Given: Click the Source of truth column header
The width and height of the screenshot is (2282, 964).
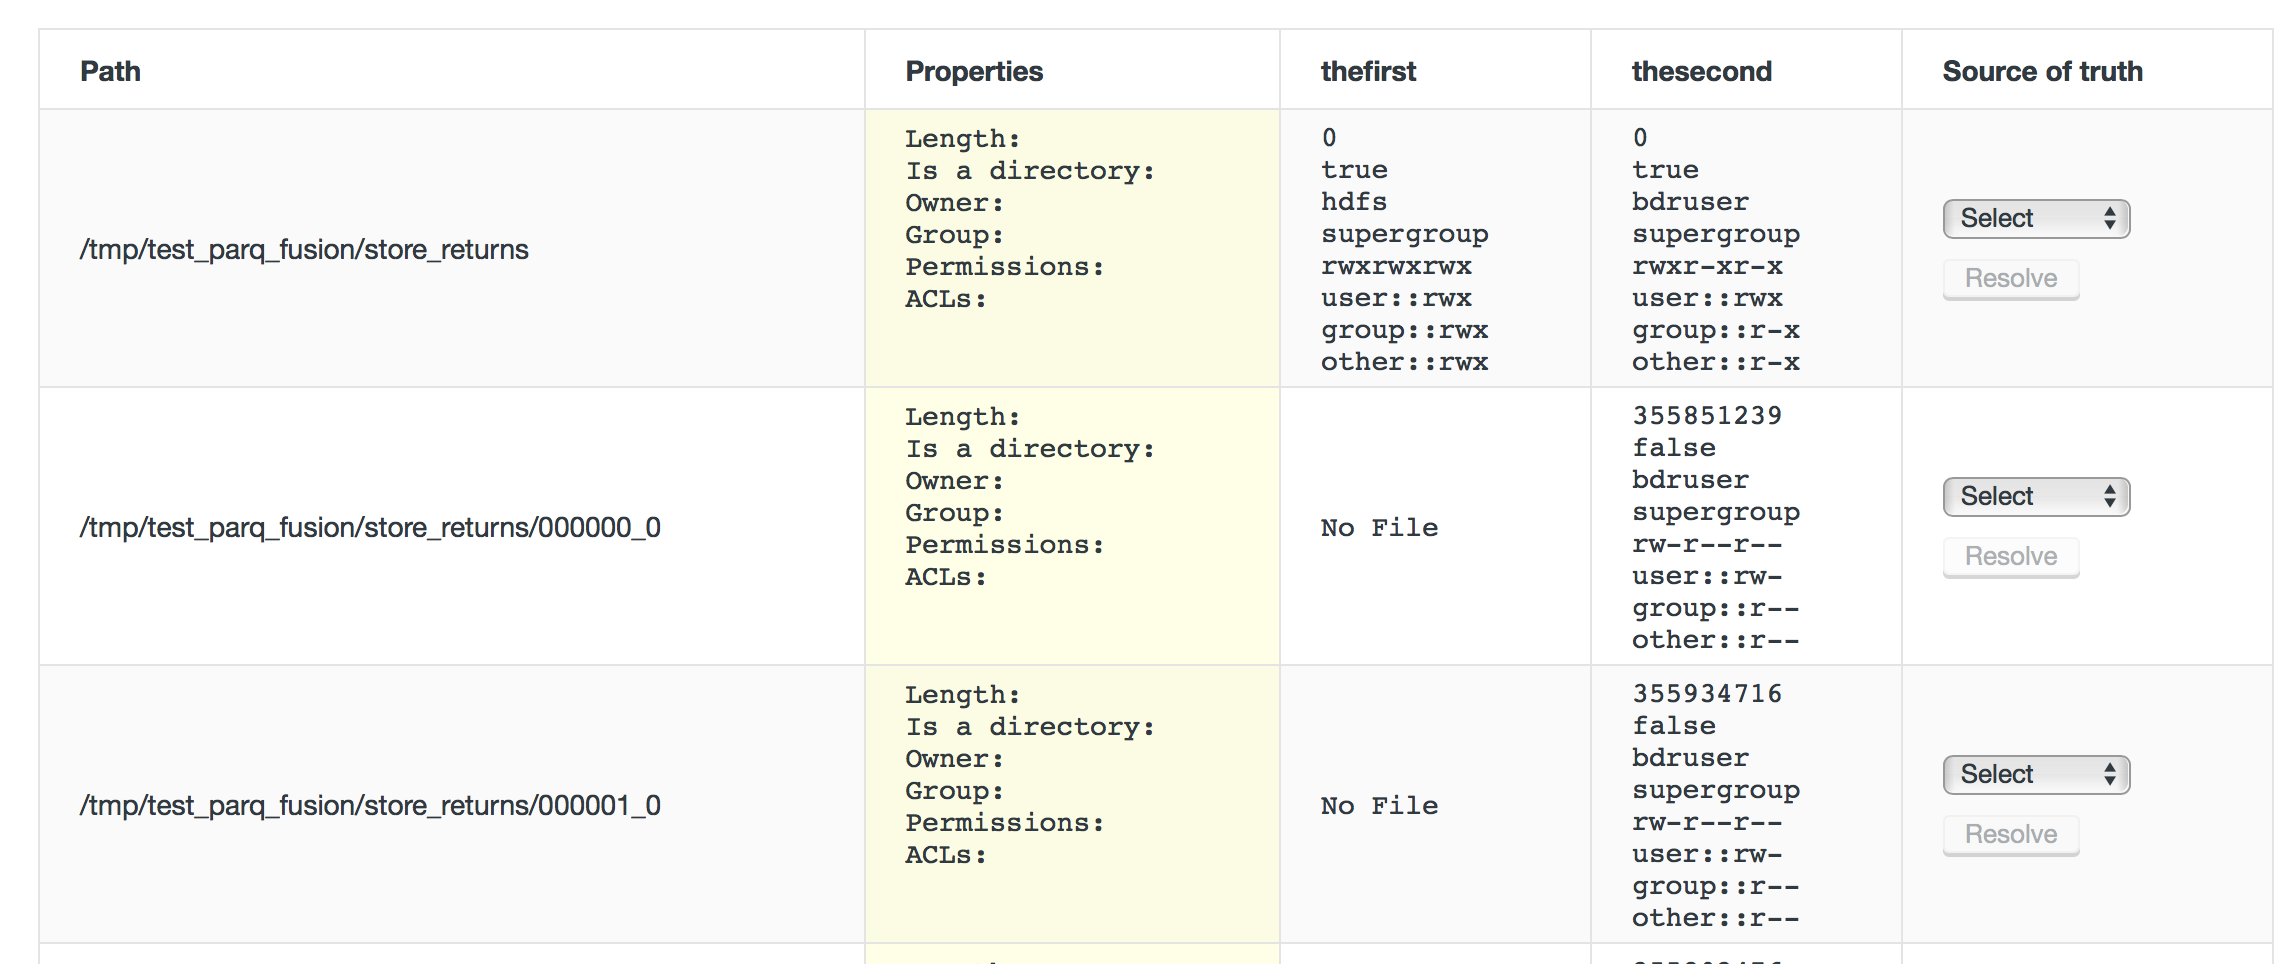Looking at the screenshot, I should [x=2042, y=72].
